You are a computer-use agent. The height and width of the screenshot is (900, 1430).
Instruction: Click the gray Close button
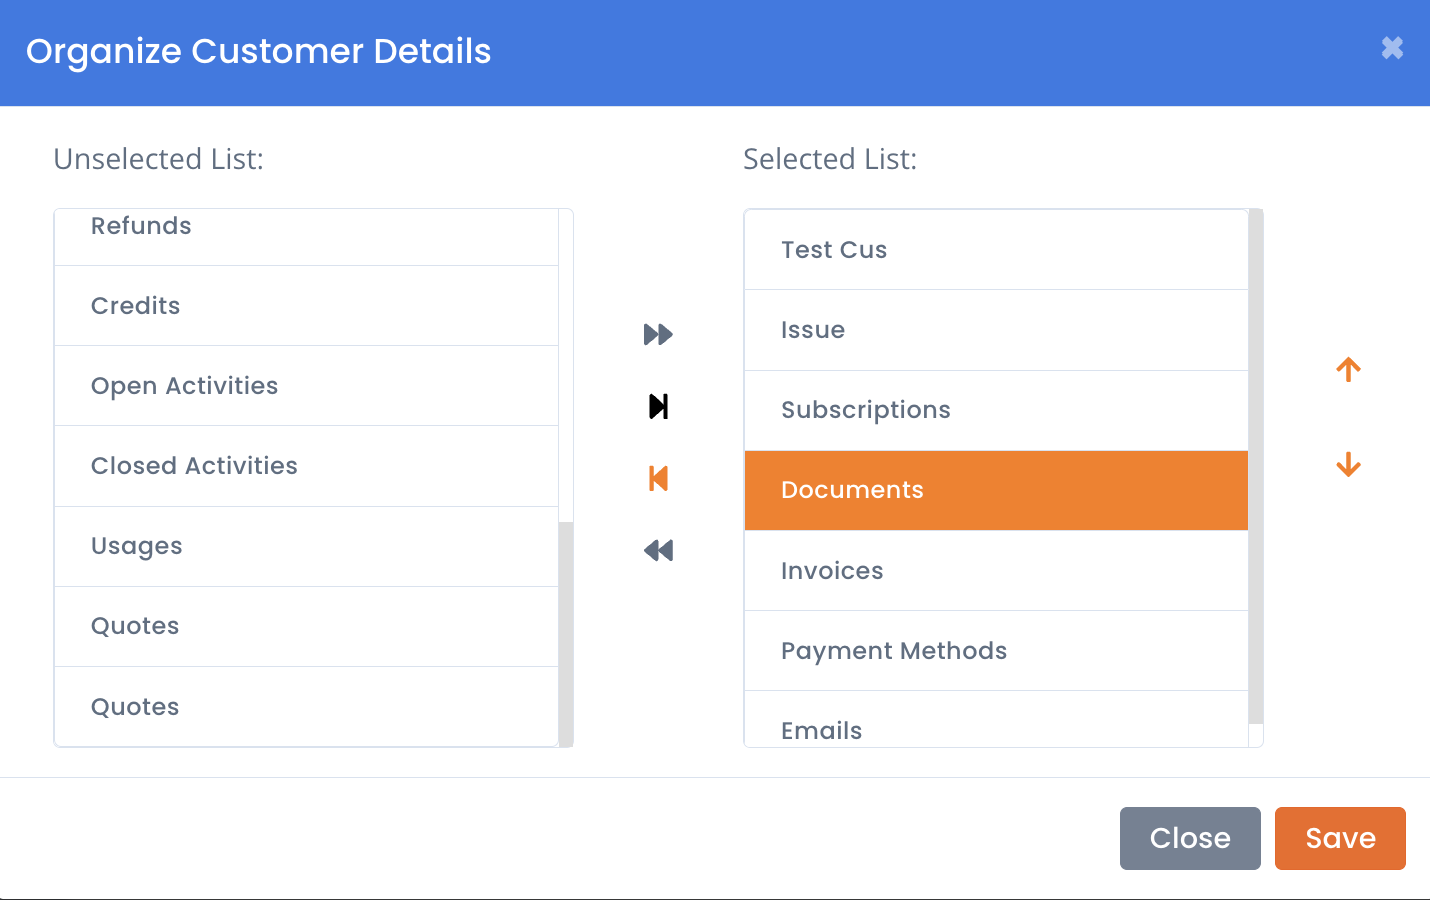tap(1190, 838)
